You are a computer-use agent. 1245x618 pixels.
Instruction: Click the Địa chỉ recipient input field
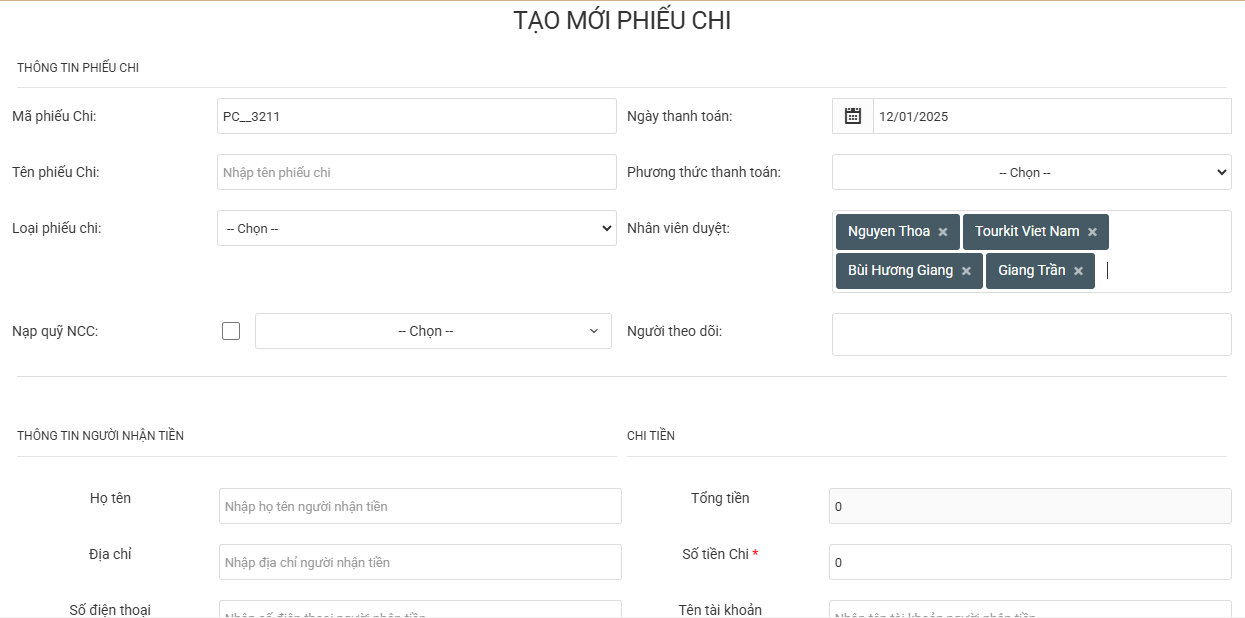click(x=420, y=562)
